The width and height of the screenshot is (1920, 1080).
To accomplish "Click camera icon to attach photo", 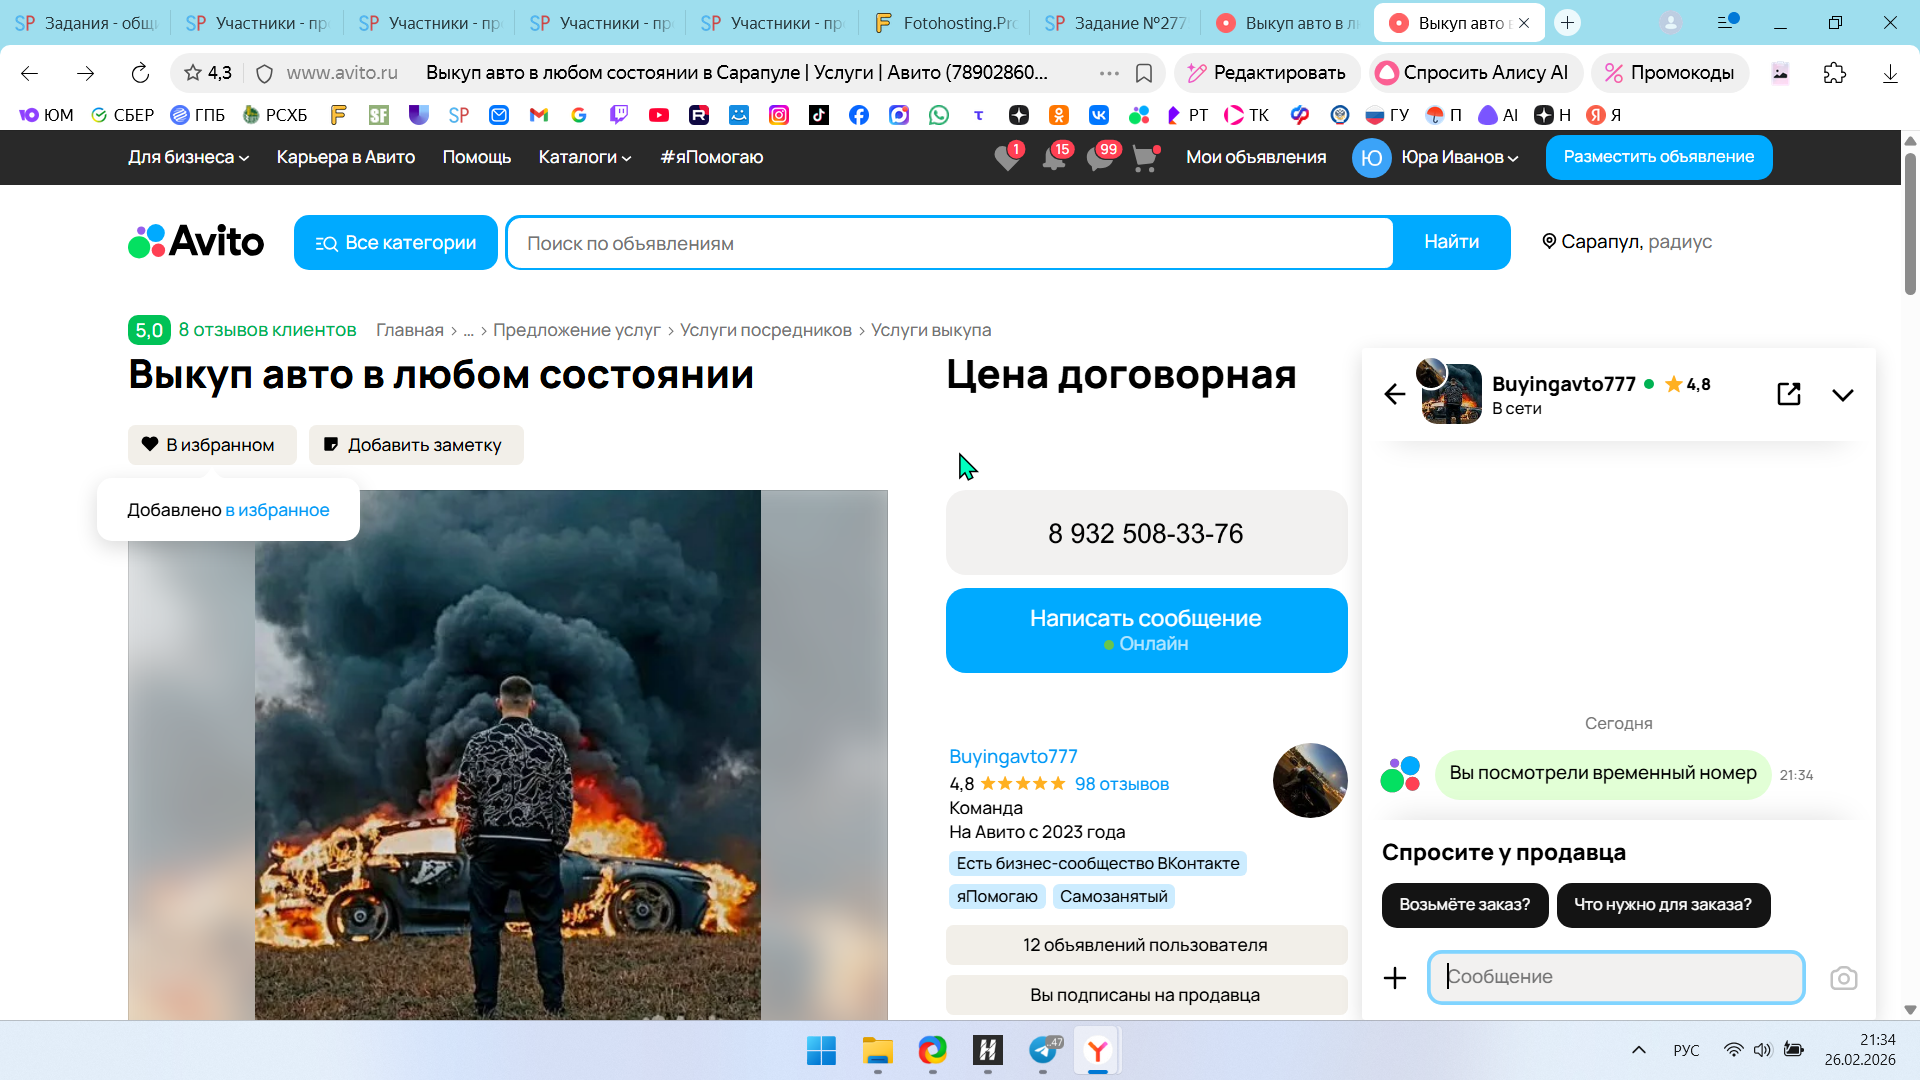I will coord(1843,978).
